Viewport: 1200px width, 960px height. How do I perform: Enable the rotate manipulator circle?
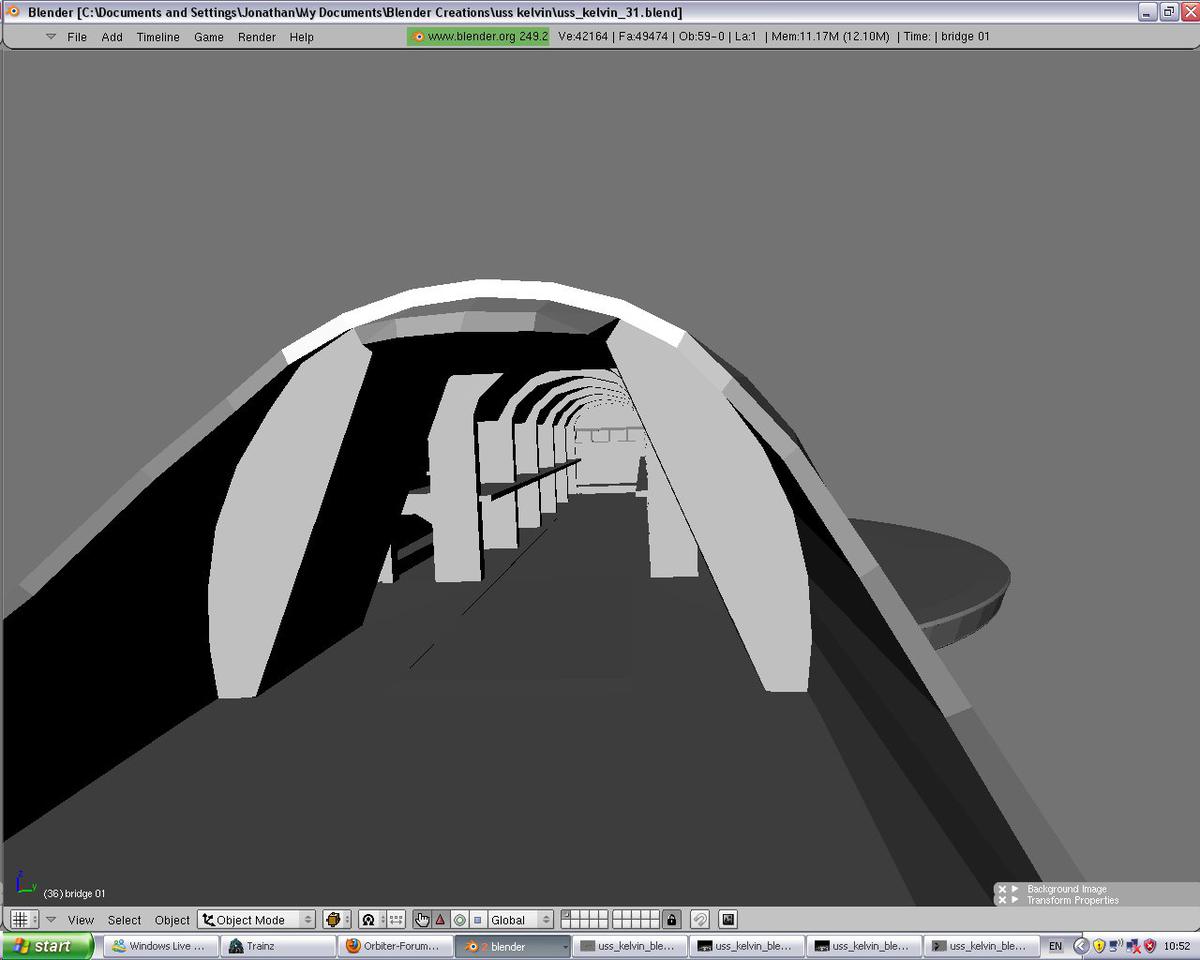coord(459,919)
